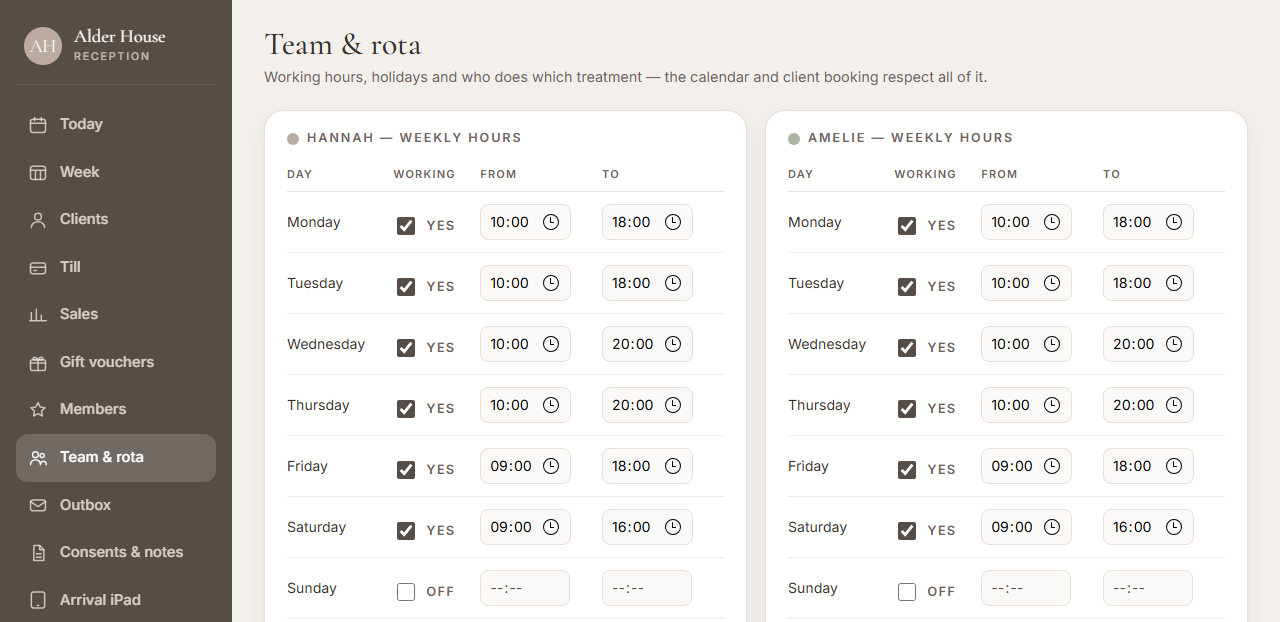
Task: Open clock picker for Amelie Saturday from time
Action: click(1052, 527)
